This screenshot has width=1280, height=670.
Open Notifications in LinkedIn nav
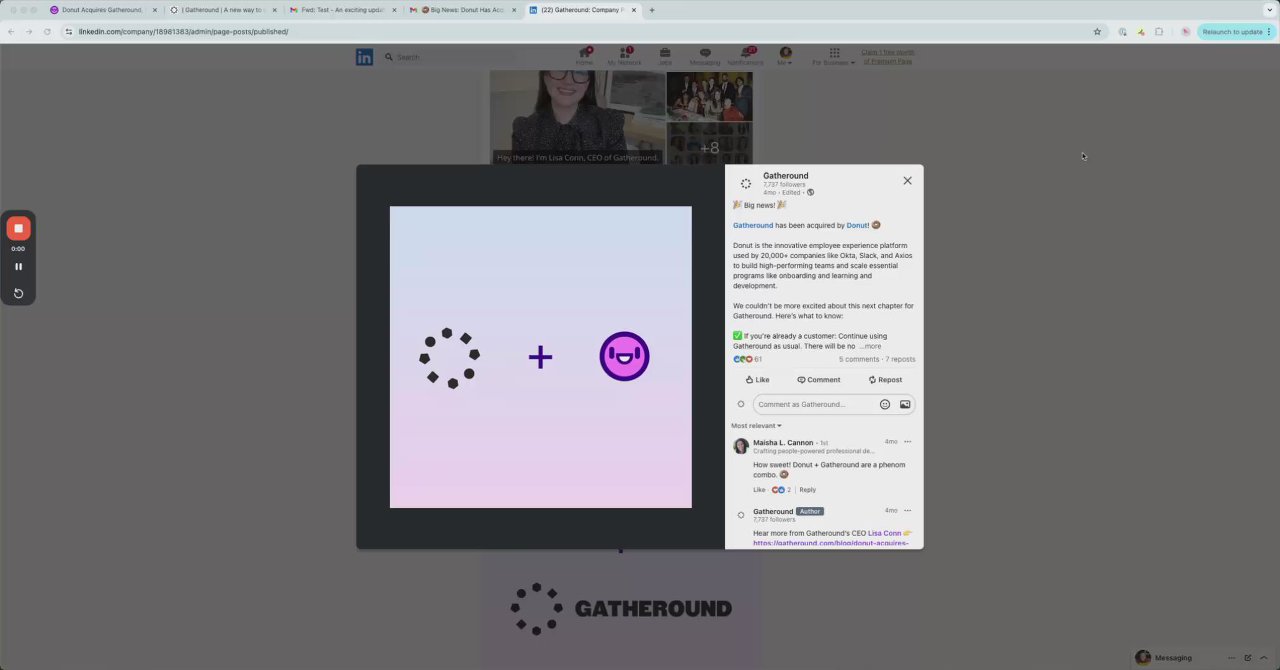tap(745, 56)
